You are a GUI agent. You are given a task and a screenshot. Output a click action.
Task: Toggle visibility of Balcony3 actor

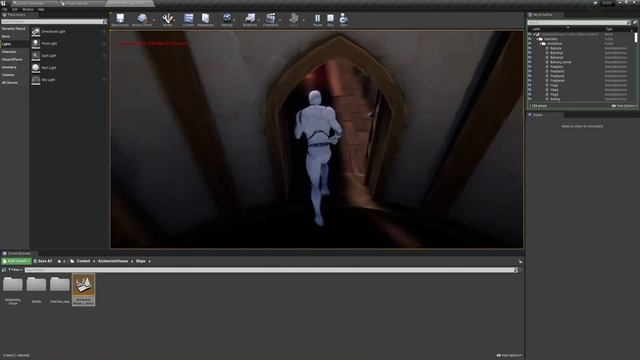(x=530, y=58)
